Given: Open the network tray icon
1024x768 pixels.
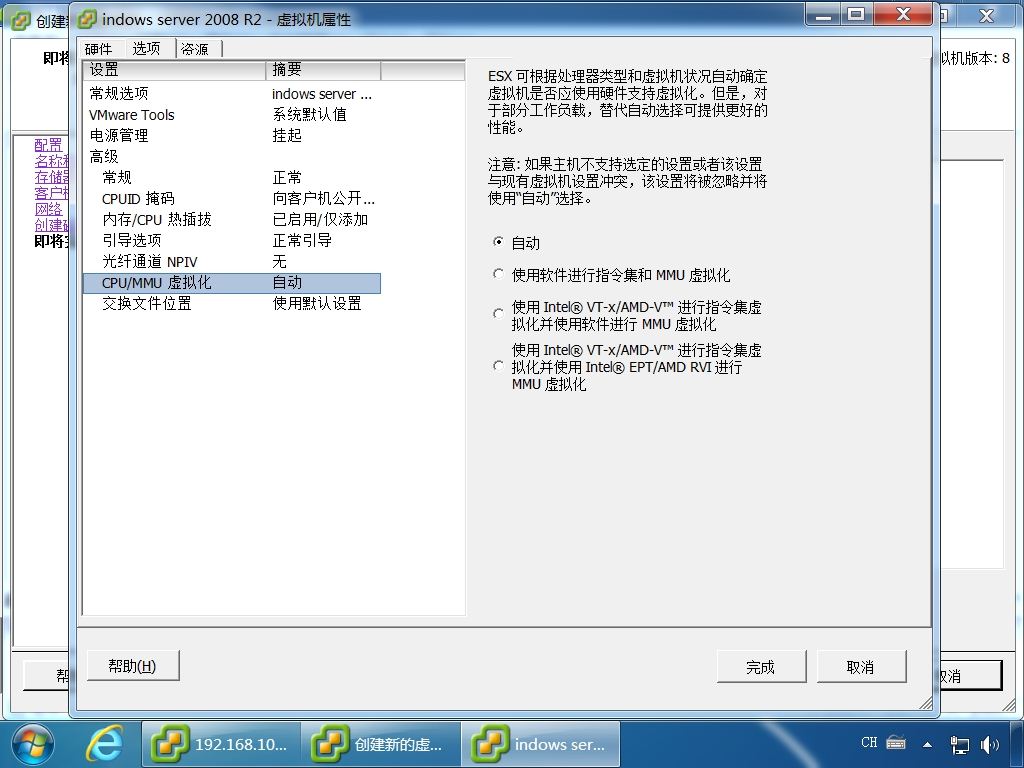Looking at the screenshot, I should coord(959,744).
